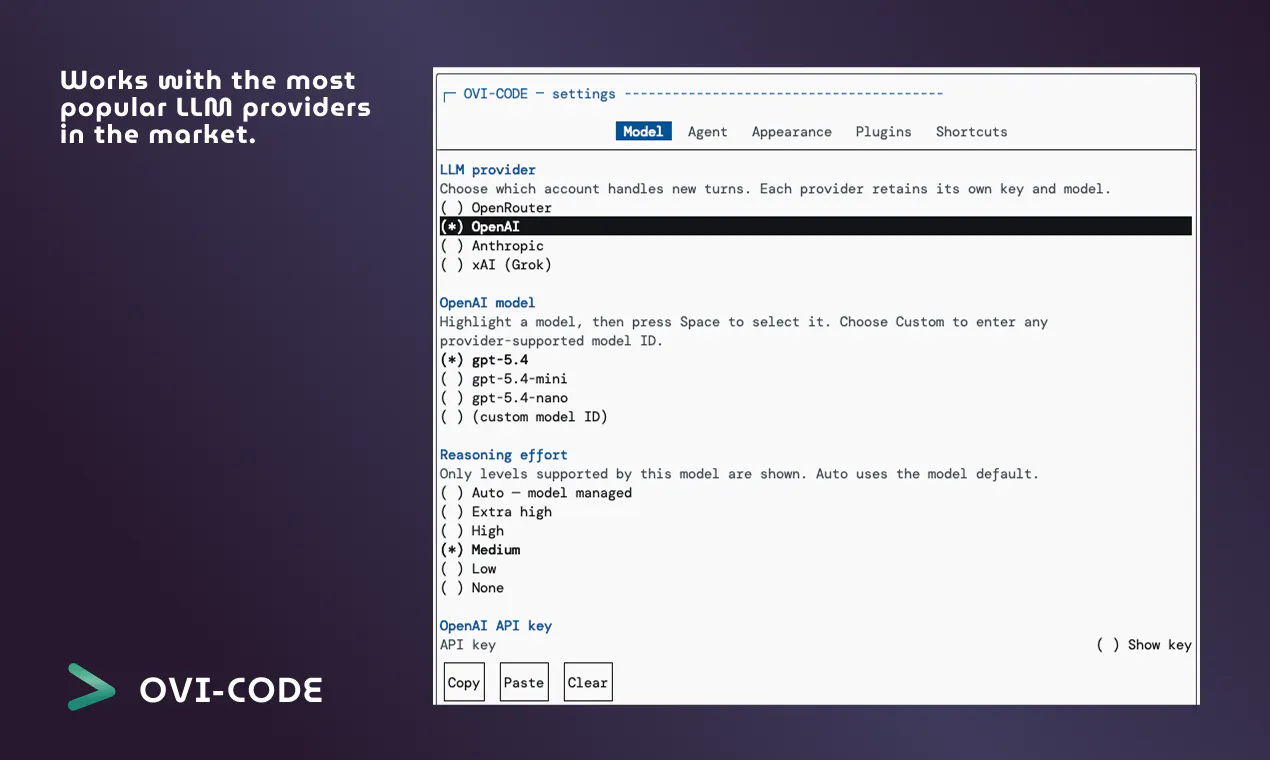Pick the xAI (Grok) provider

coord(496,265)
